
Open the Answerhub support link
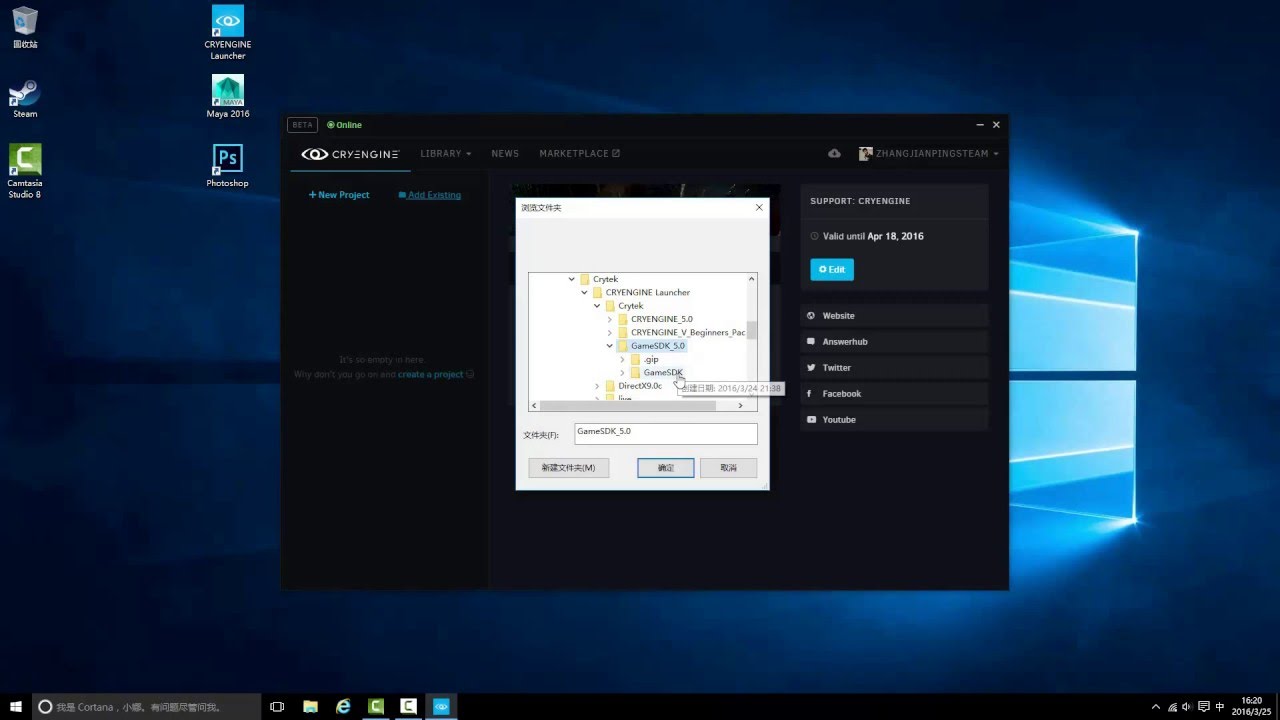tap(894, 342)
